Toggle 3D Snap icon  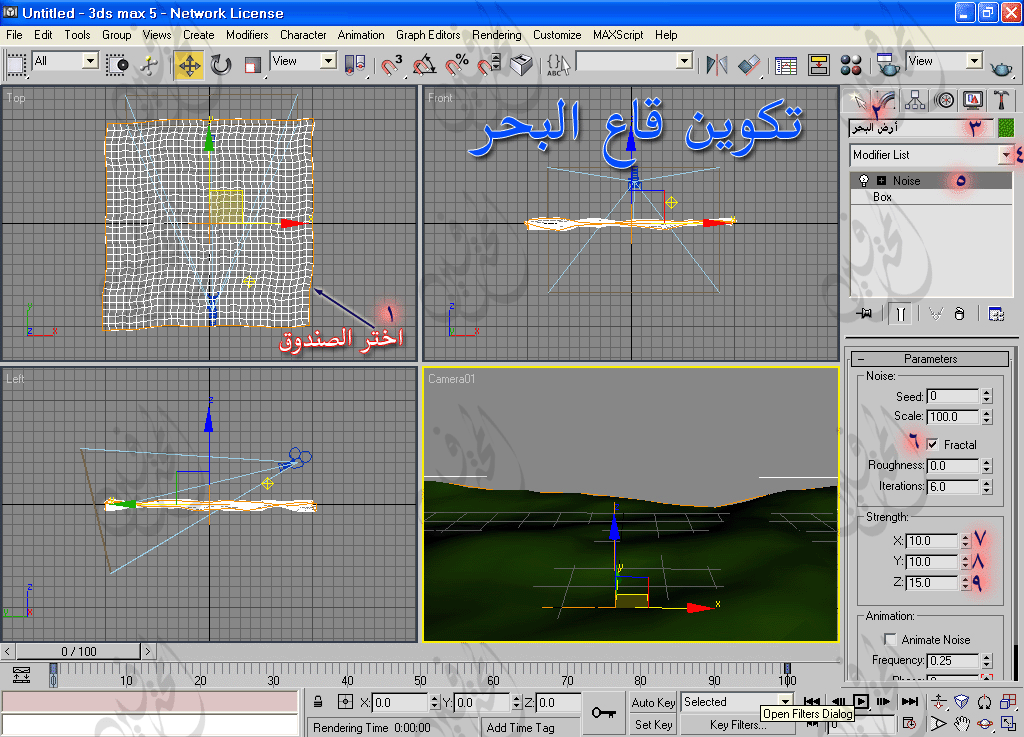[x=392, y=65]
